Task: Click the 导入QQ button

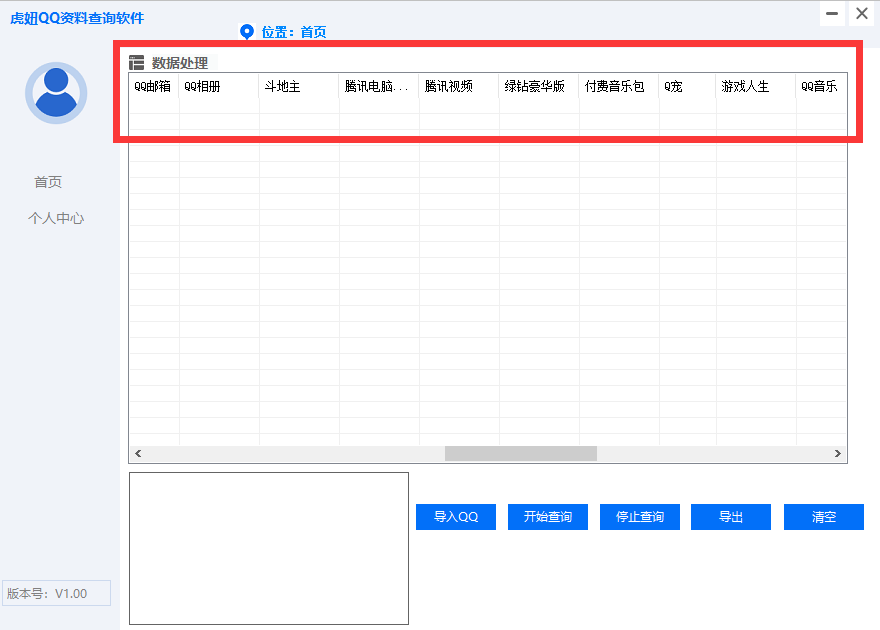Action: [456, 517]
